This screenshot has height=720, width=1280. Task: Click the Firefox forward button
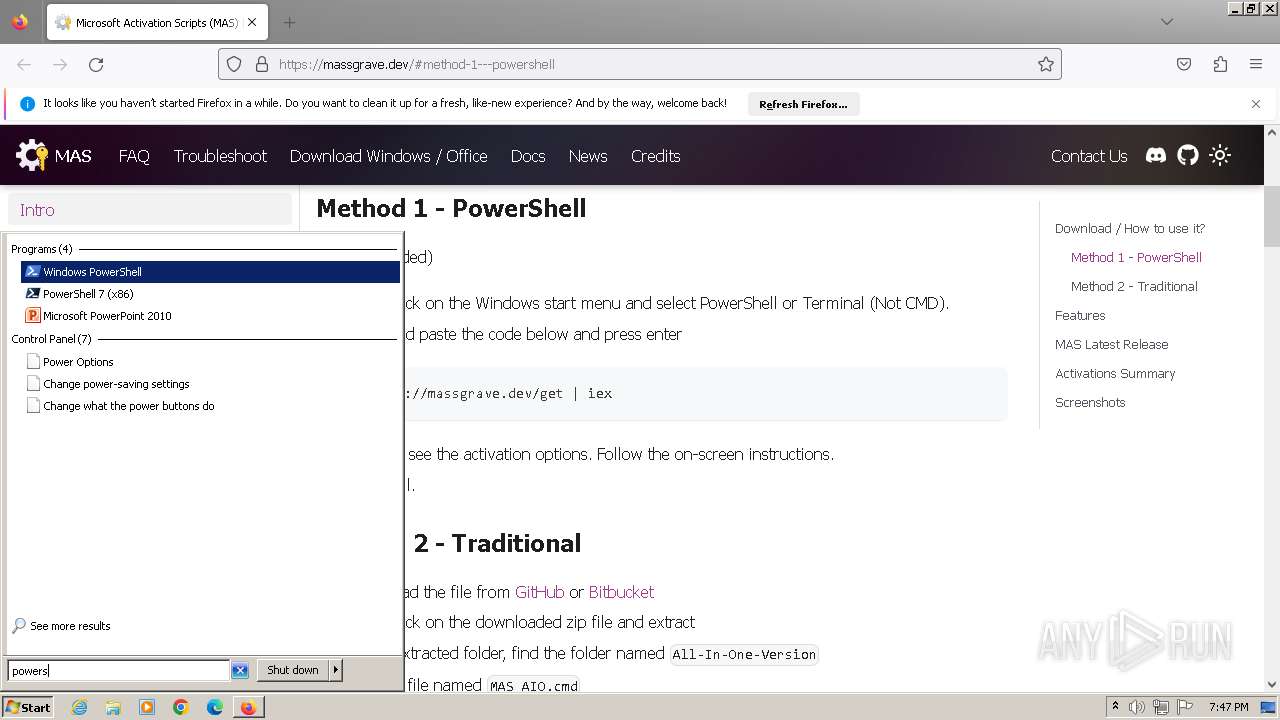point(60,64)
